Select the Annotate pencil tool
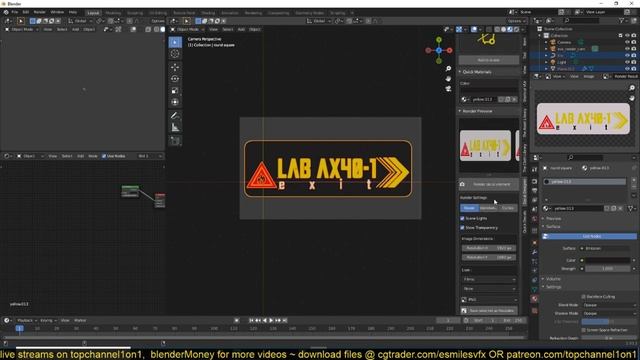The width and height of the screenshot is (640, 360). [175, 116]
